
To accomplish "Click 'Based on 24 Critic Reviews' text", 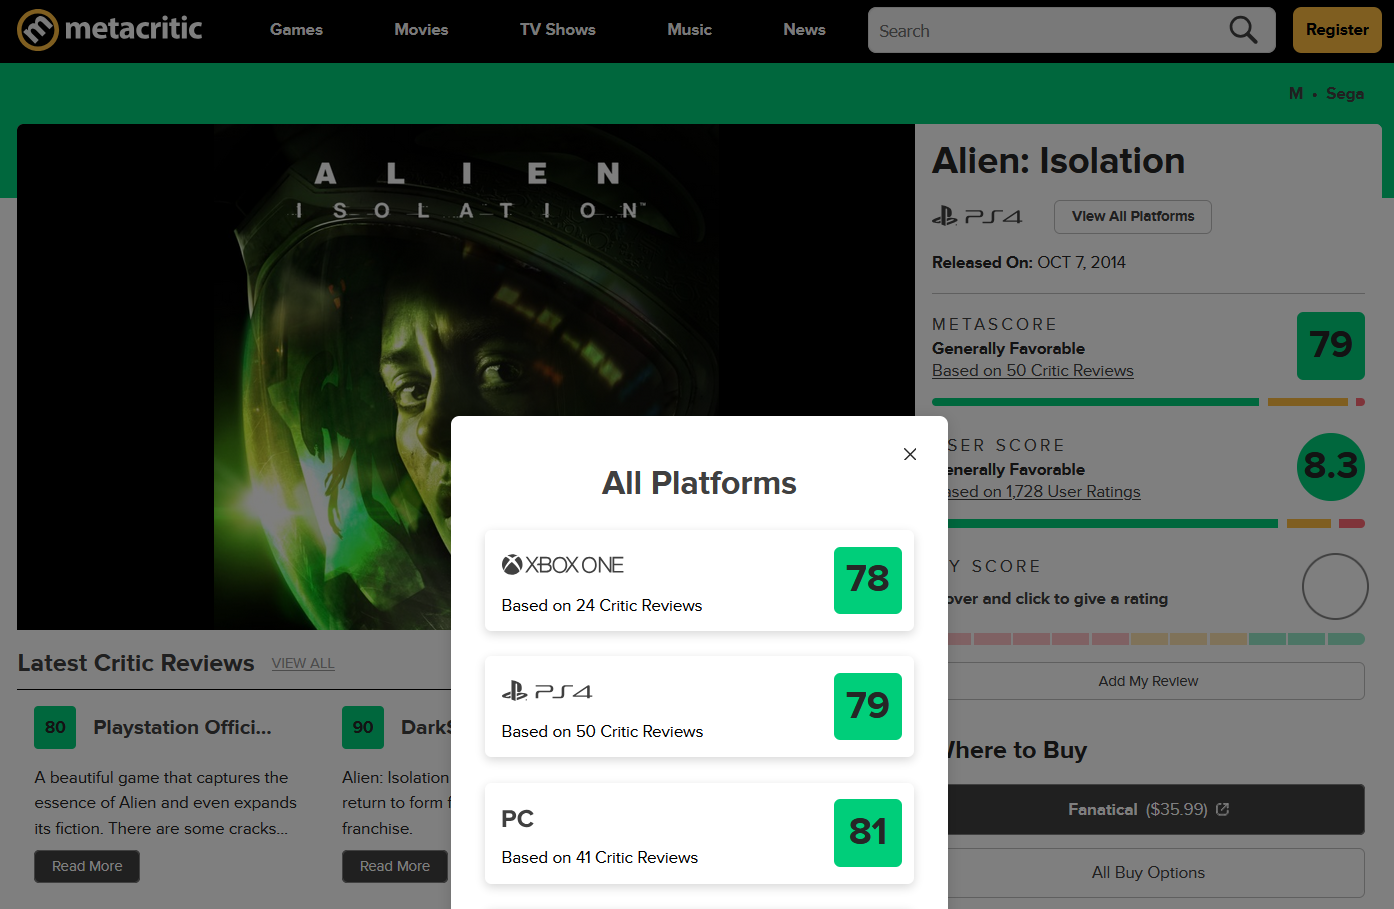I will click(x=602, y=605).
